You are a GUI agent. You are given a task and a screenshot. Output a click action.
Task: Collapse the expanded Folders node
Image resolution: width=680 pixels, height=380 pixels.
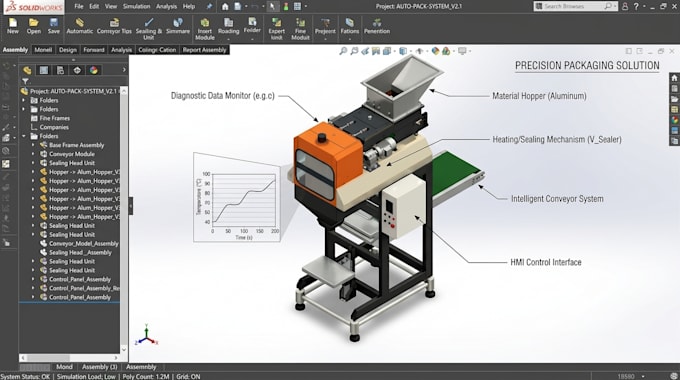point(24,136)
